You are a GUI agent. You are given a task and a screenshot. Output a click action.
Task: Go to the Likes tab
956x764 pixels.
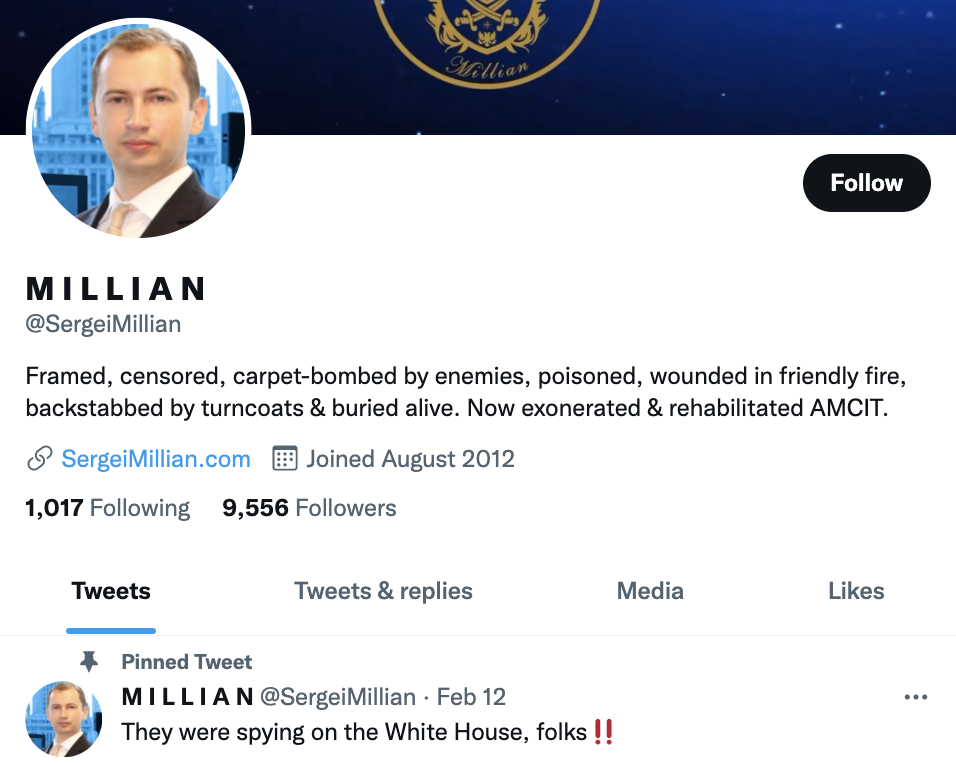(856, 591)
